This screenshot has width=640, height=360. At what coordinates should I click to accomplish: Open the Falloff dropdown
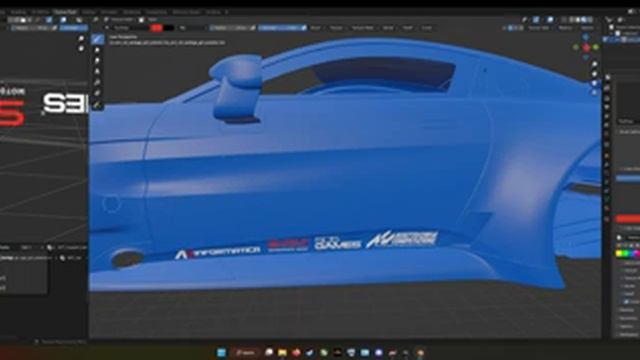[x=408, y=28]
